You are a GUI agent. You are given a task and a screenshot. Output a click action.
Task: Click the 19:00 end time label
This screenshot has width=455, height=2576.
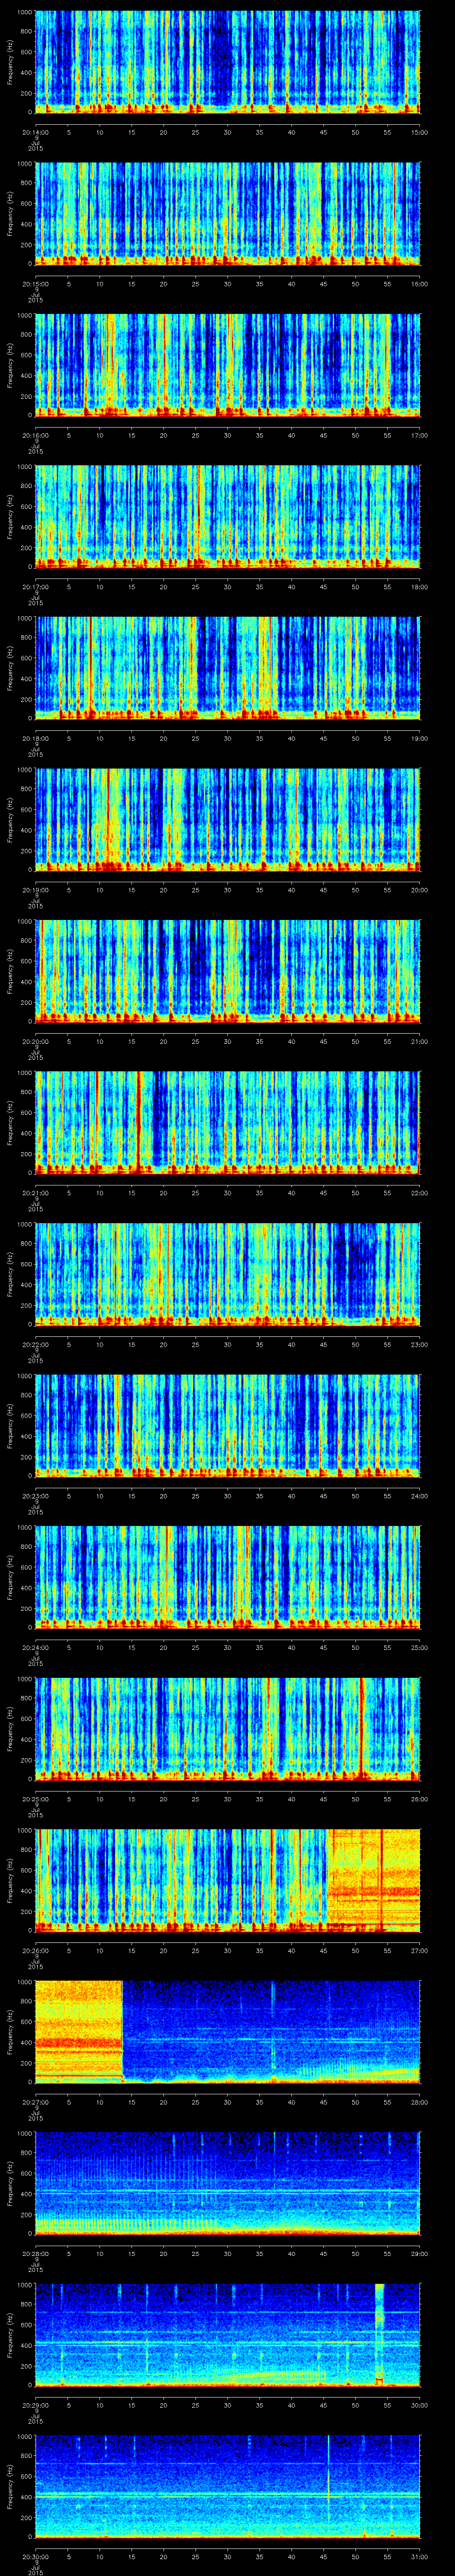(x=420, y=738)
